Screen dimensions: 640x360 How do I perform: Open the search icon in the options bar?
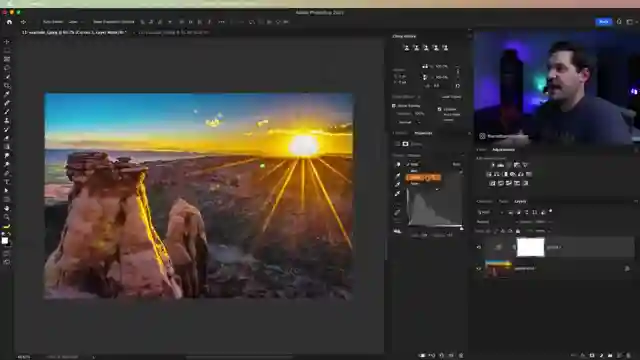pos(619,22)
